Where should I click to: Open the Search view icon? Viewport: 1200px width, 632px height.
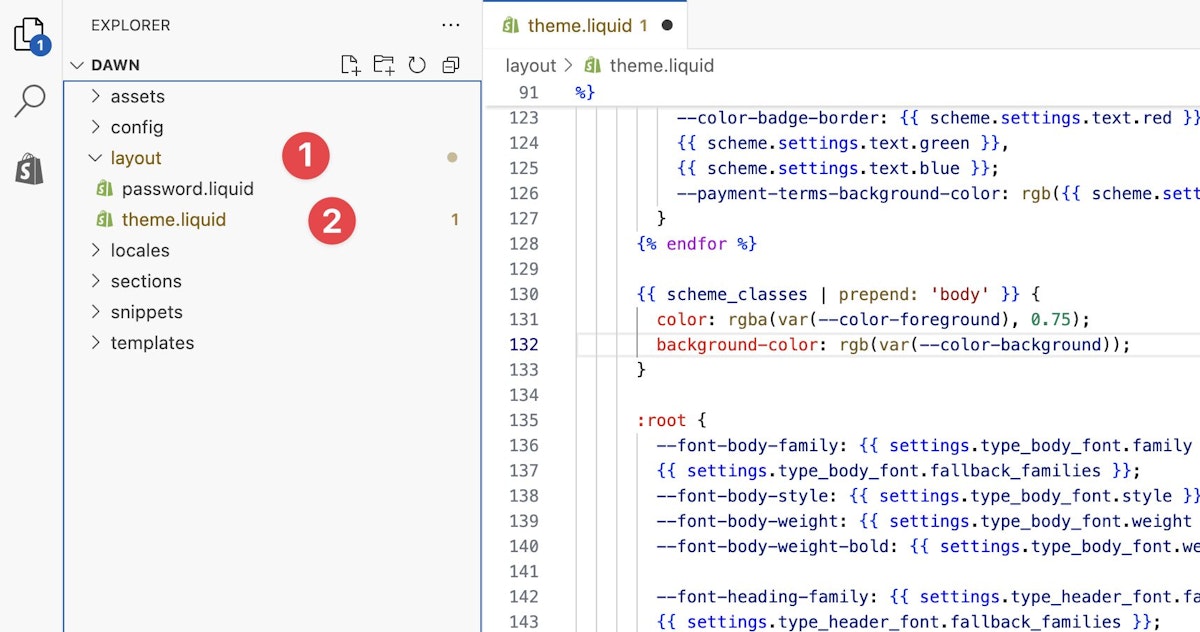tap(30, 101)
